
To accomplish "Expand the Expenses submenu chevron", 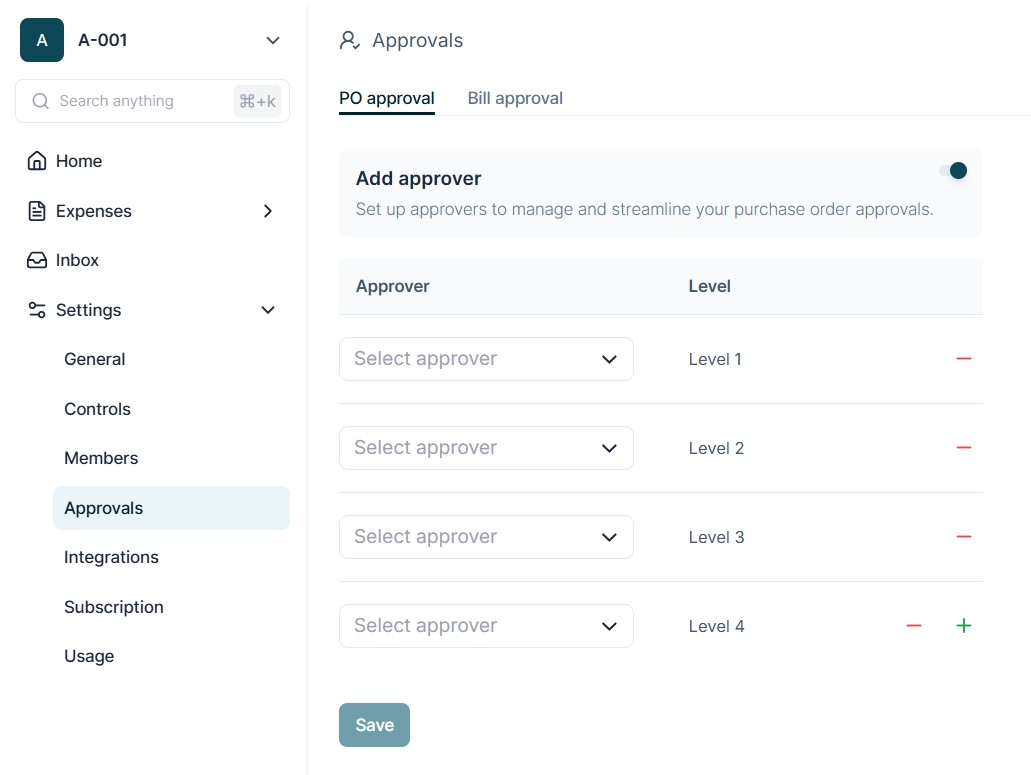I will (267, 211).
